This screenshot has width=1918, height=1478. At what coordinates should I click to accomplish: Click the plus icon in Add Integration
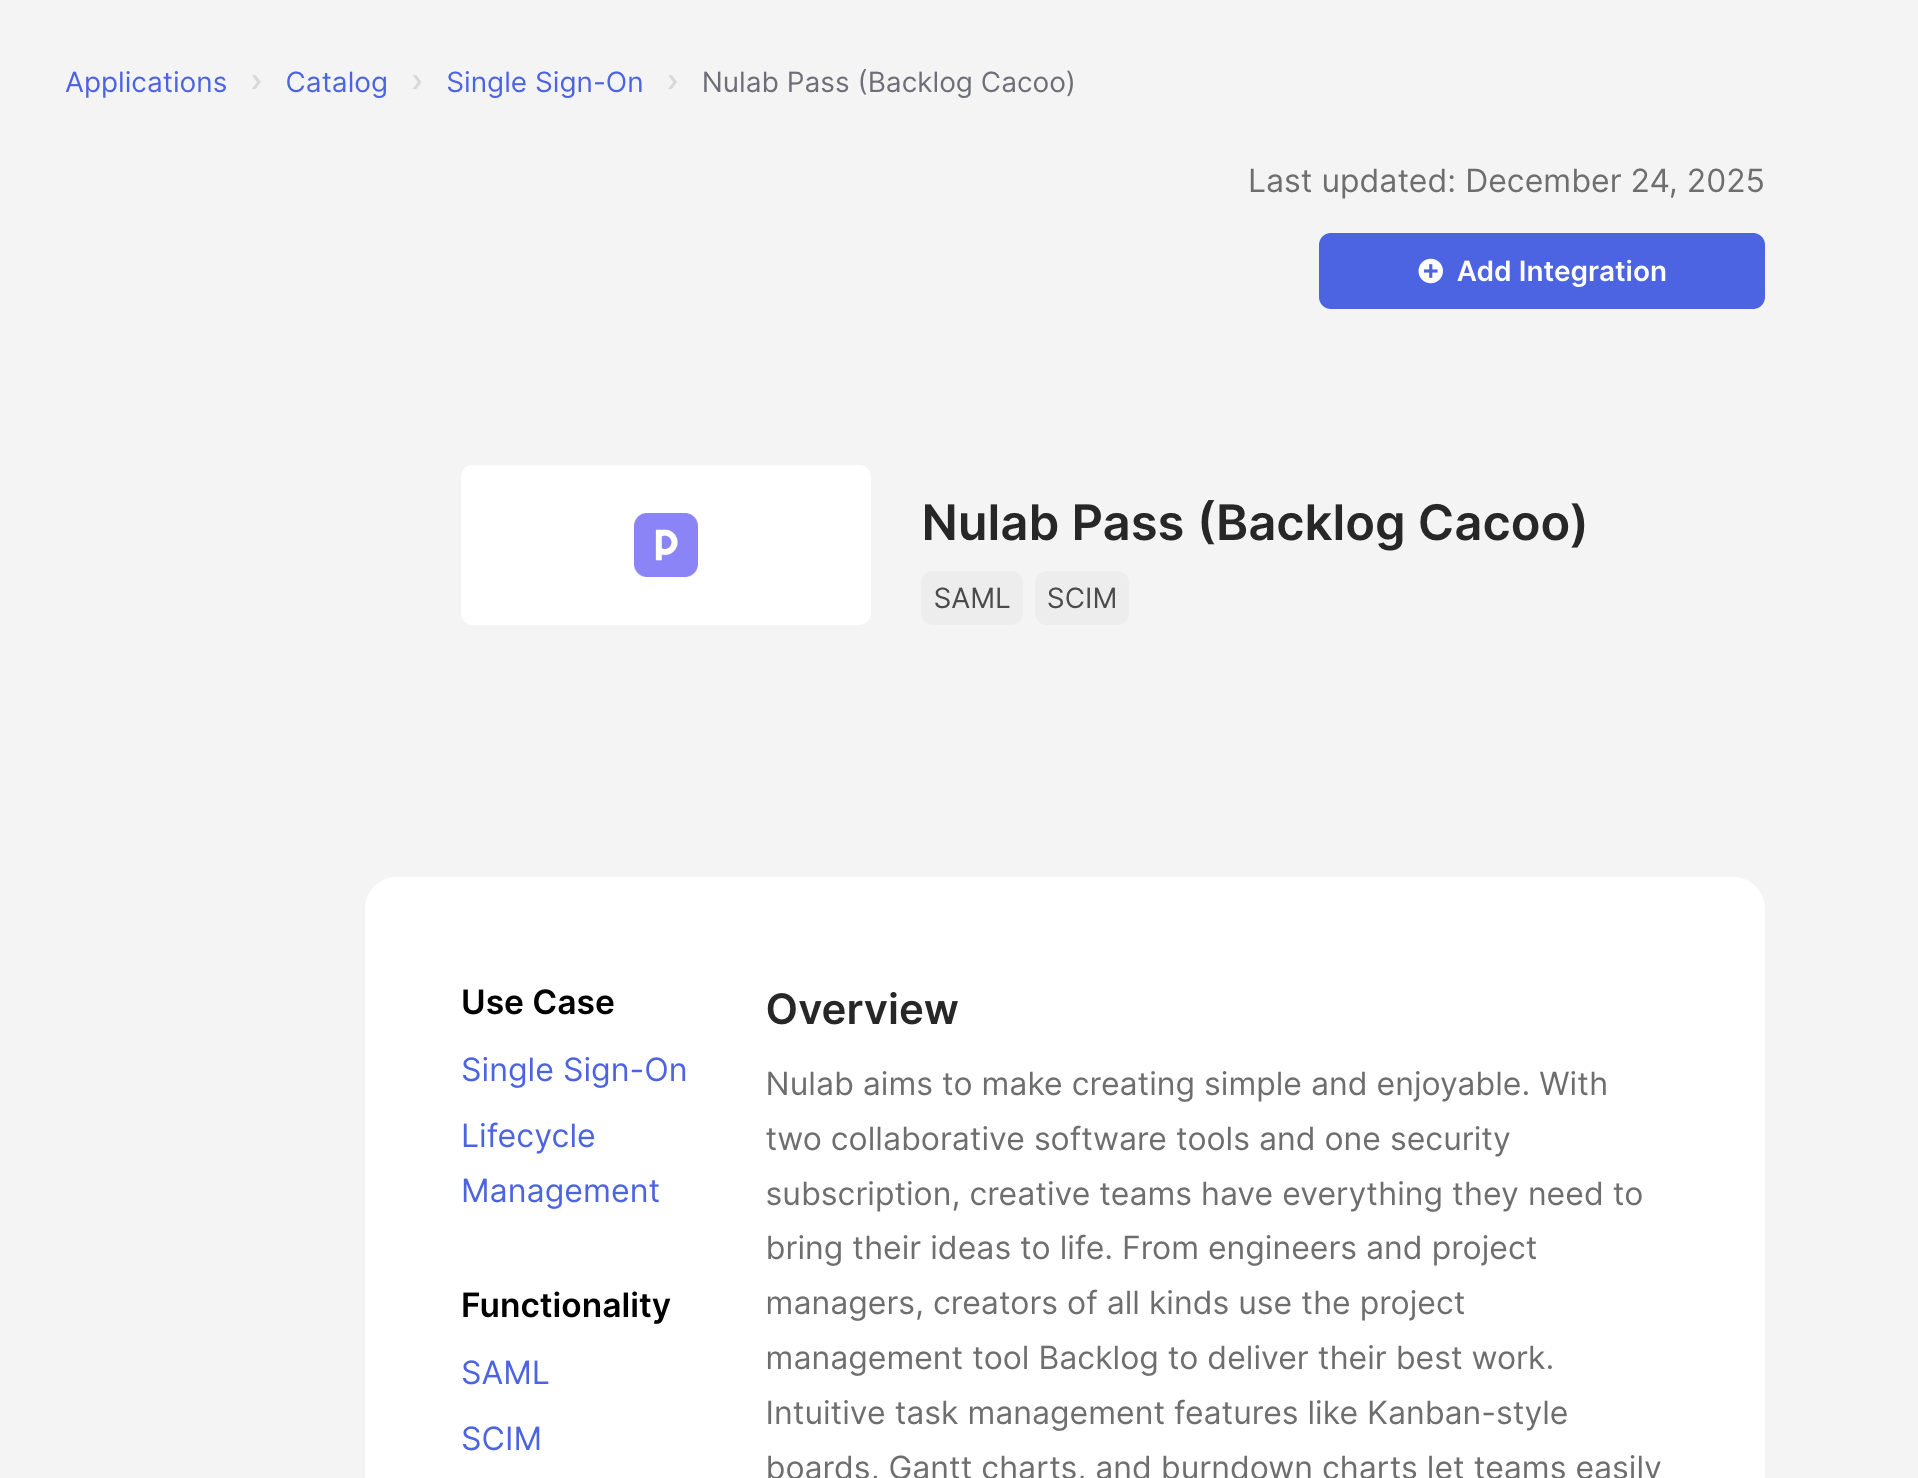coord(1431,271)
